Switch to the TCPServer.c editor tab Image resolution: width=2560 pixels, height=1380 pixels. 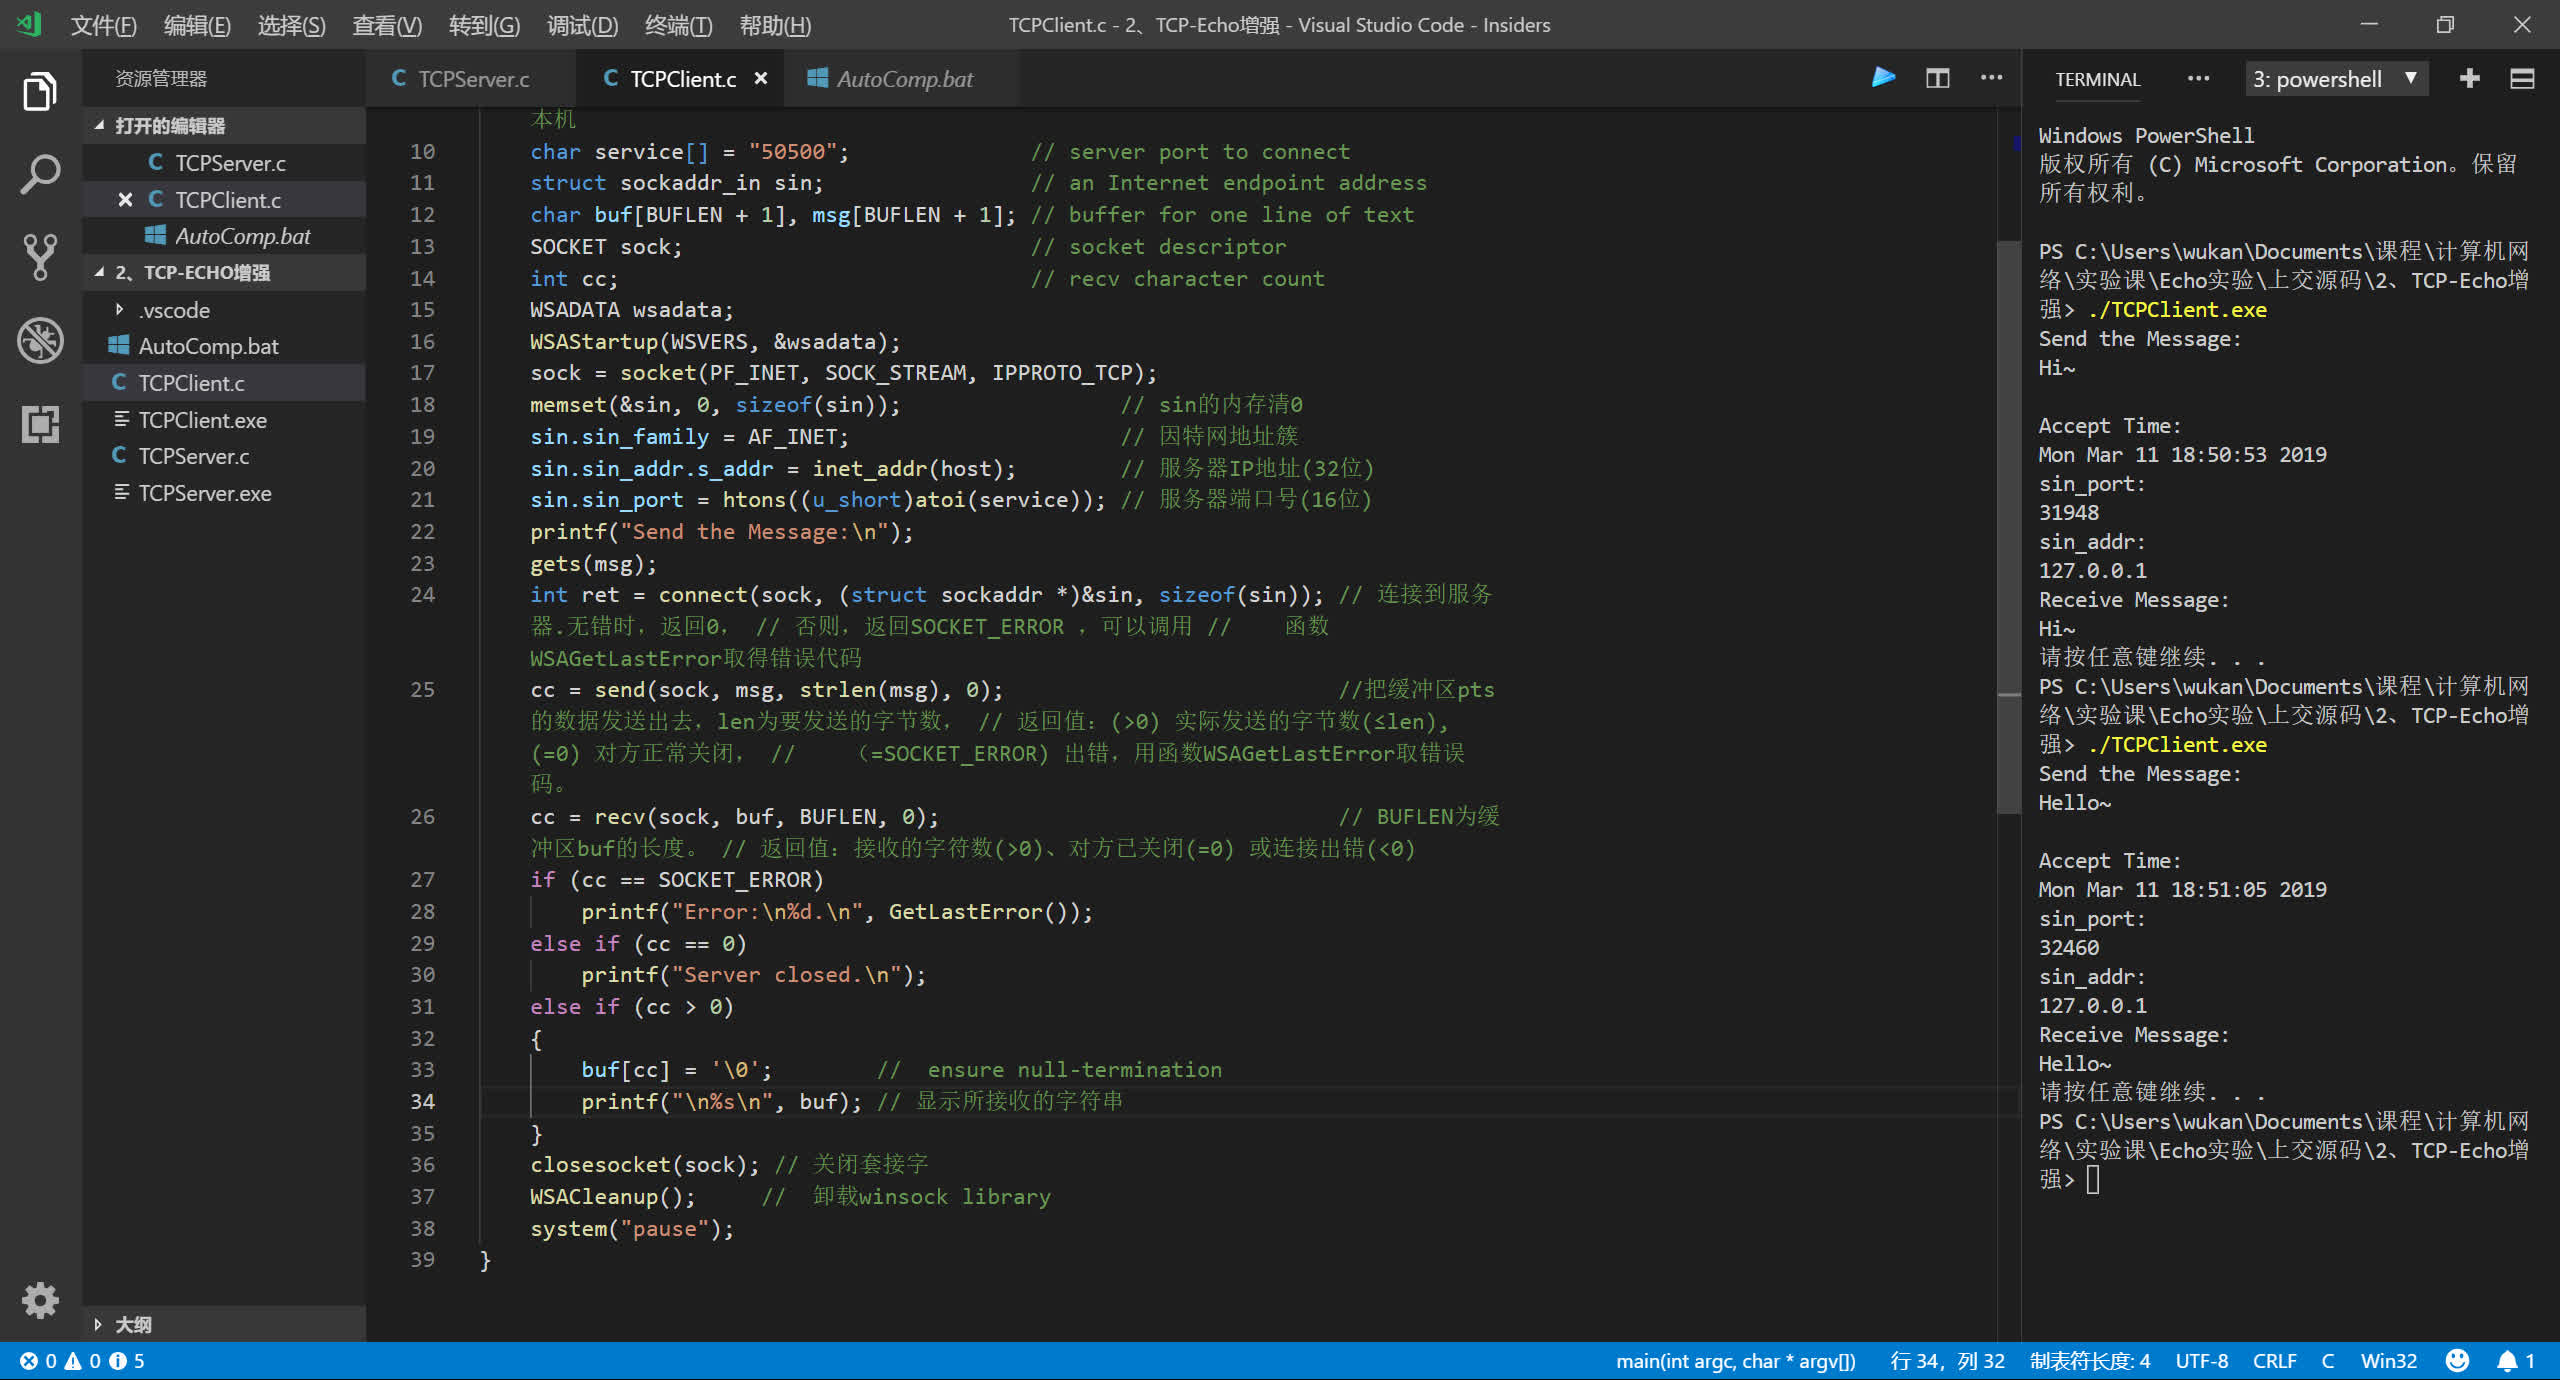tap(473, 78)
